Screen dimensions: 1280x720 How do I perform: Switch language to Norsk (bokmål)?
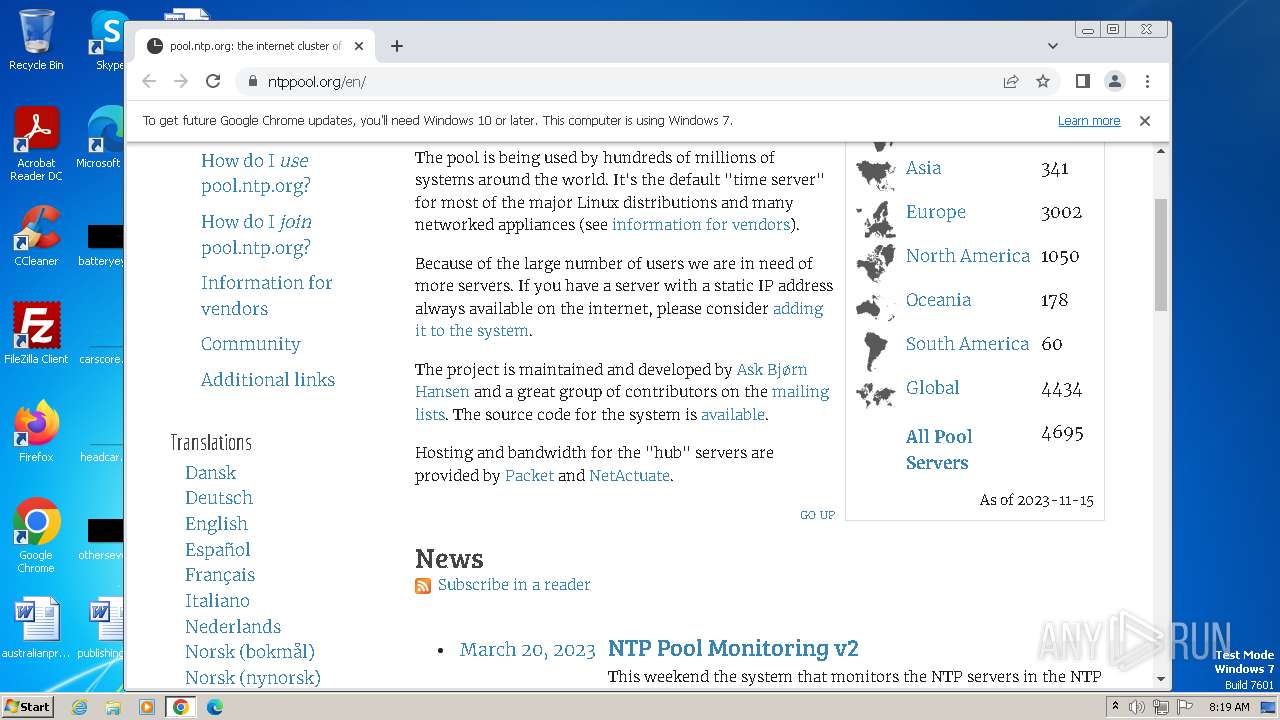click(250, 652)
